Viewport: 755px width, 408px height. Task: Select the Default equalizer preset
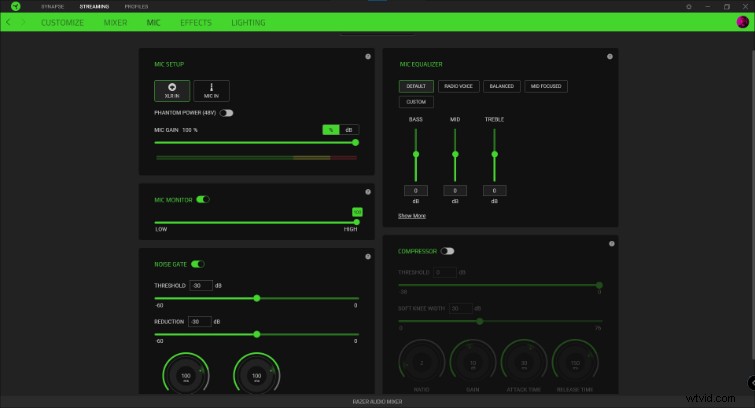416,86
